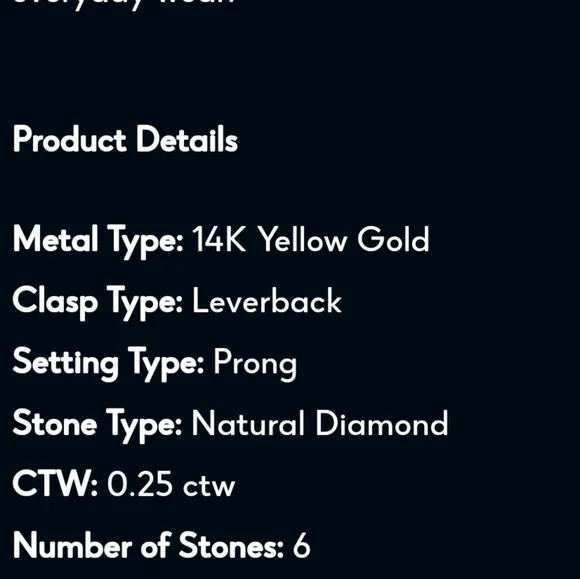Click the 0.25 ctw value

171,484
